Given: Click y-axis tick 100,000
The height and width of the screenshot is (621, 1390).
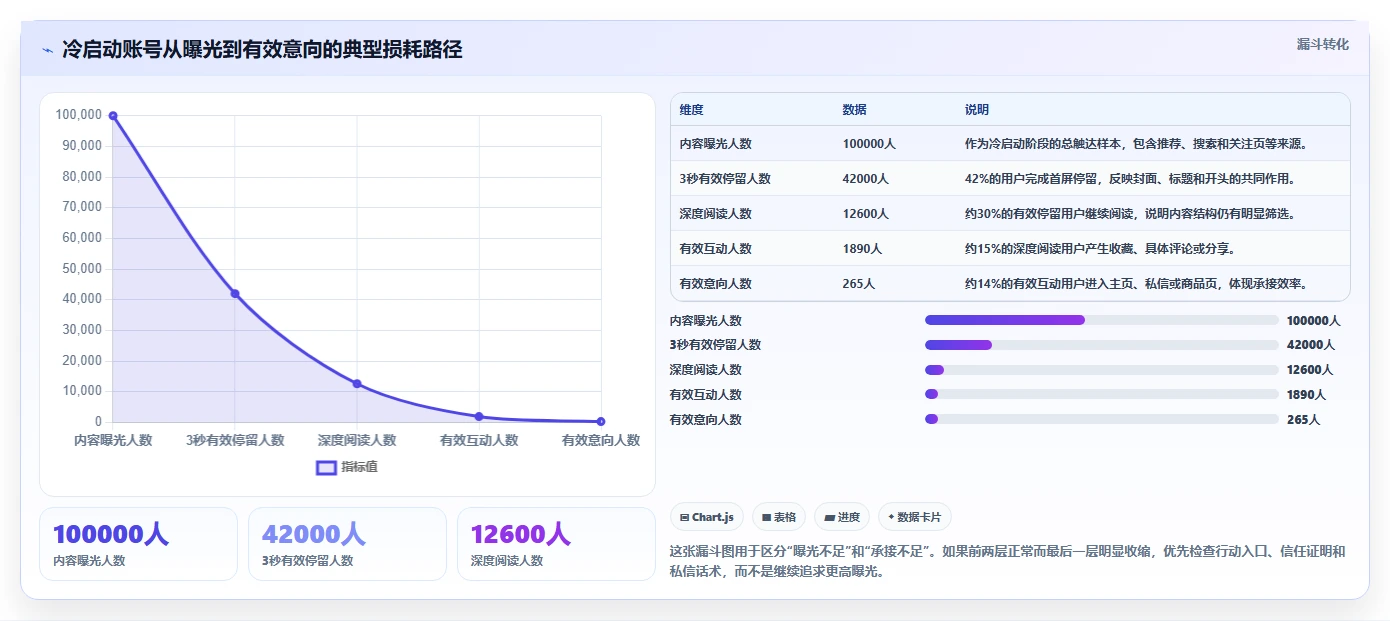Looking at the screenshot, I should [x=79, y=115].
